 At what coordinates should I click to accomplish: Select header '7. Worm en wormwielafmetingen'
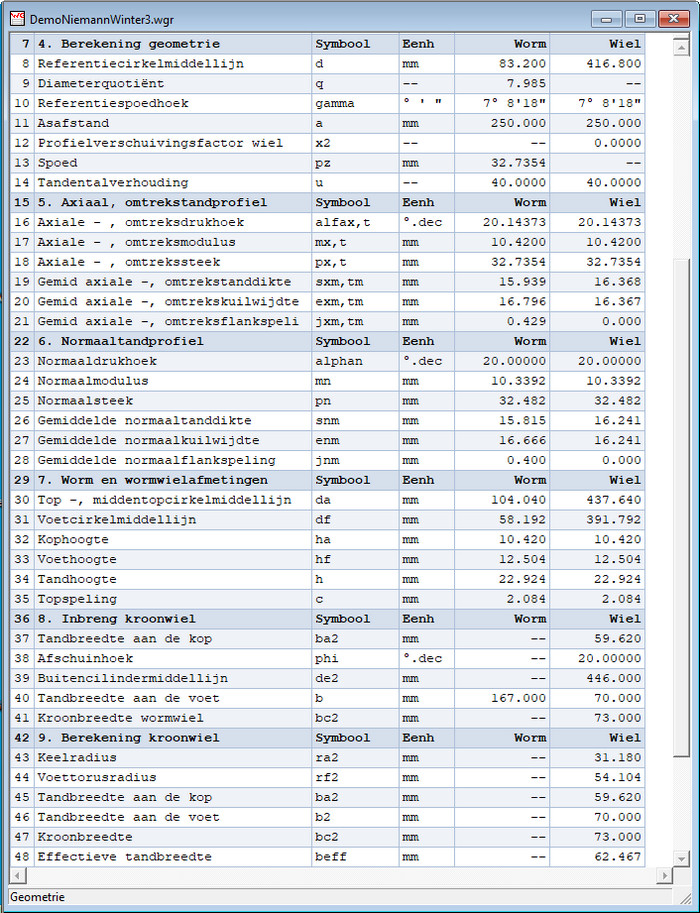pyautogui.click(x=153, y=480)
